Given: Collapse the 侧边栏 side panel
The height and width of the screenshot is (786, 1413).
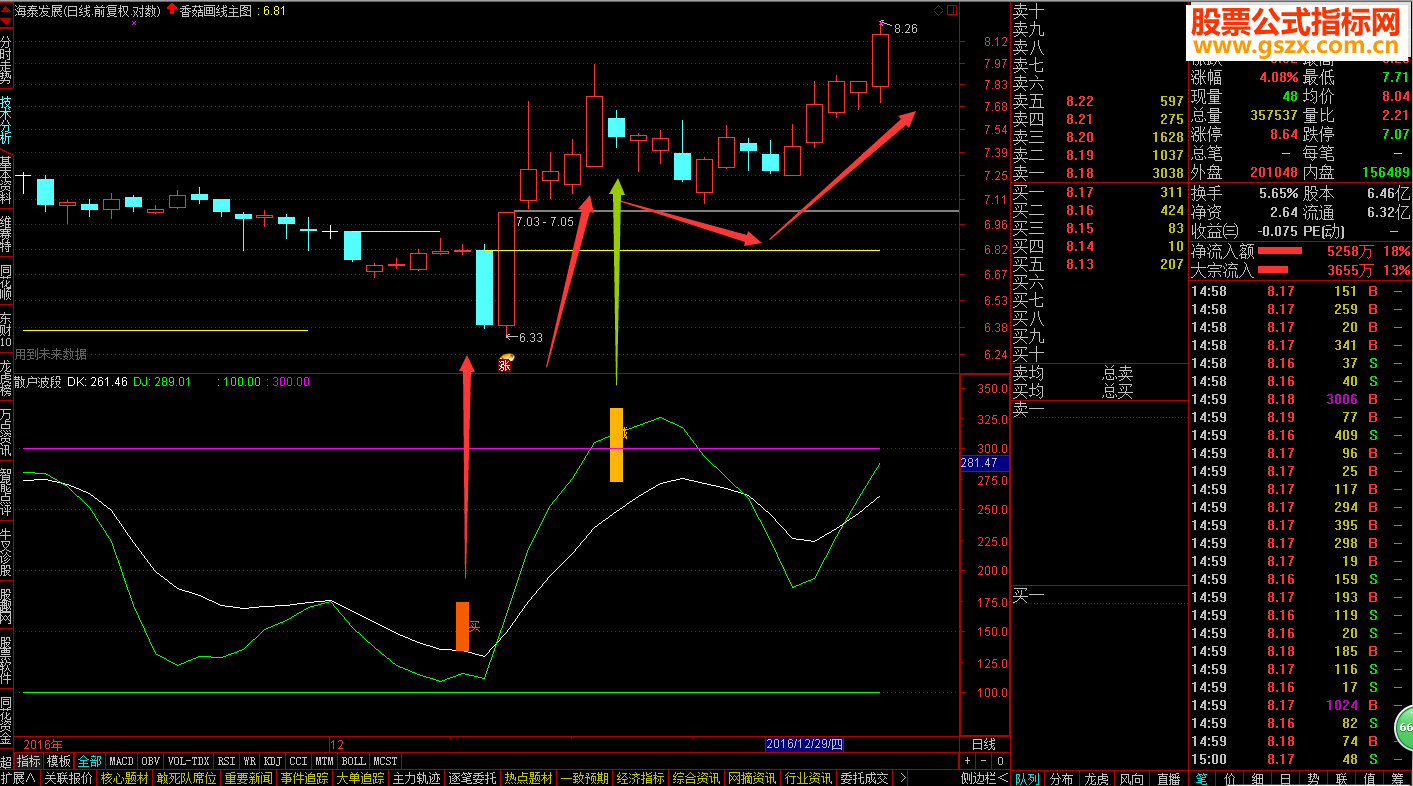Looking at the screenshot, I should (984, 778).
